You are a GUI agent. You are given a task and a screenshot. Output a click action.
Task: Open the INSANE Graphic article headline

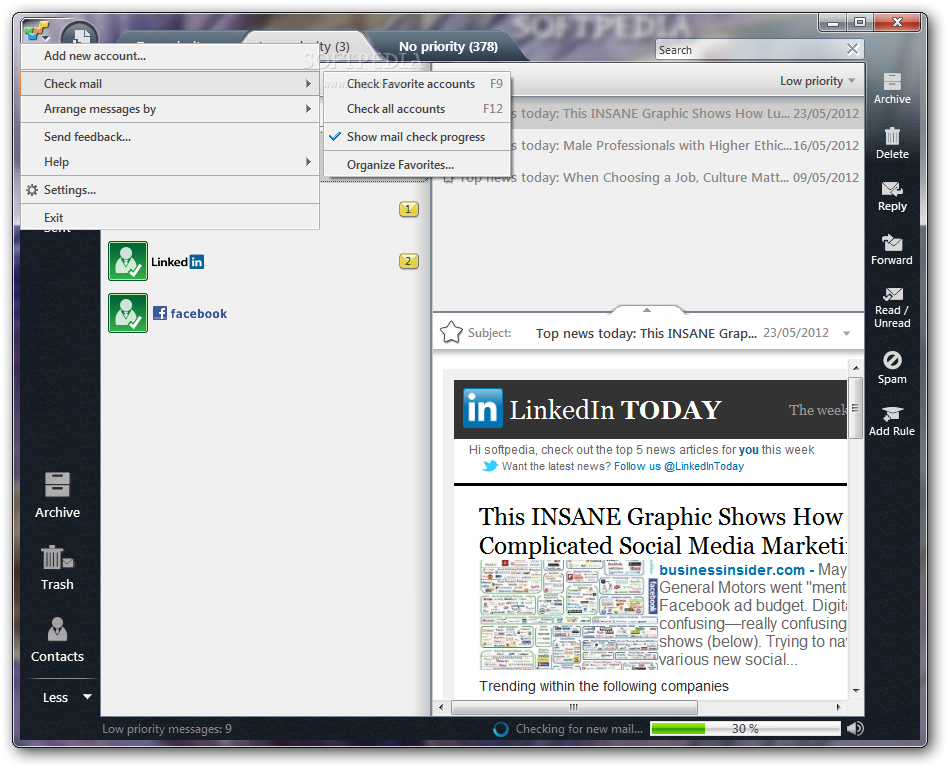pyautogui.click(x=663, y=531)
